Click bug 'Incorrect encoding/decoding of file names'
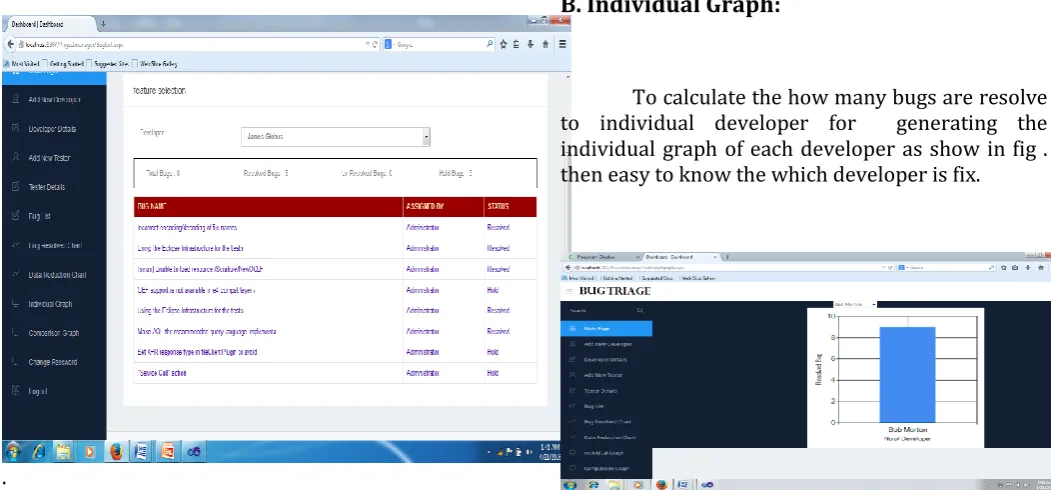This screenshot has width=1051, height=490. tap(187, 227)
